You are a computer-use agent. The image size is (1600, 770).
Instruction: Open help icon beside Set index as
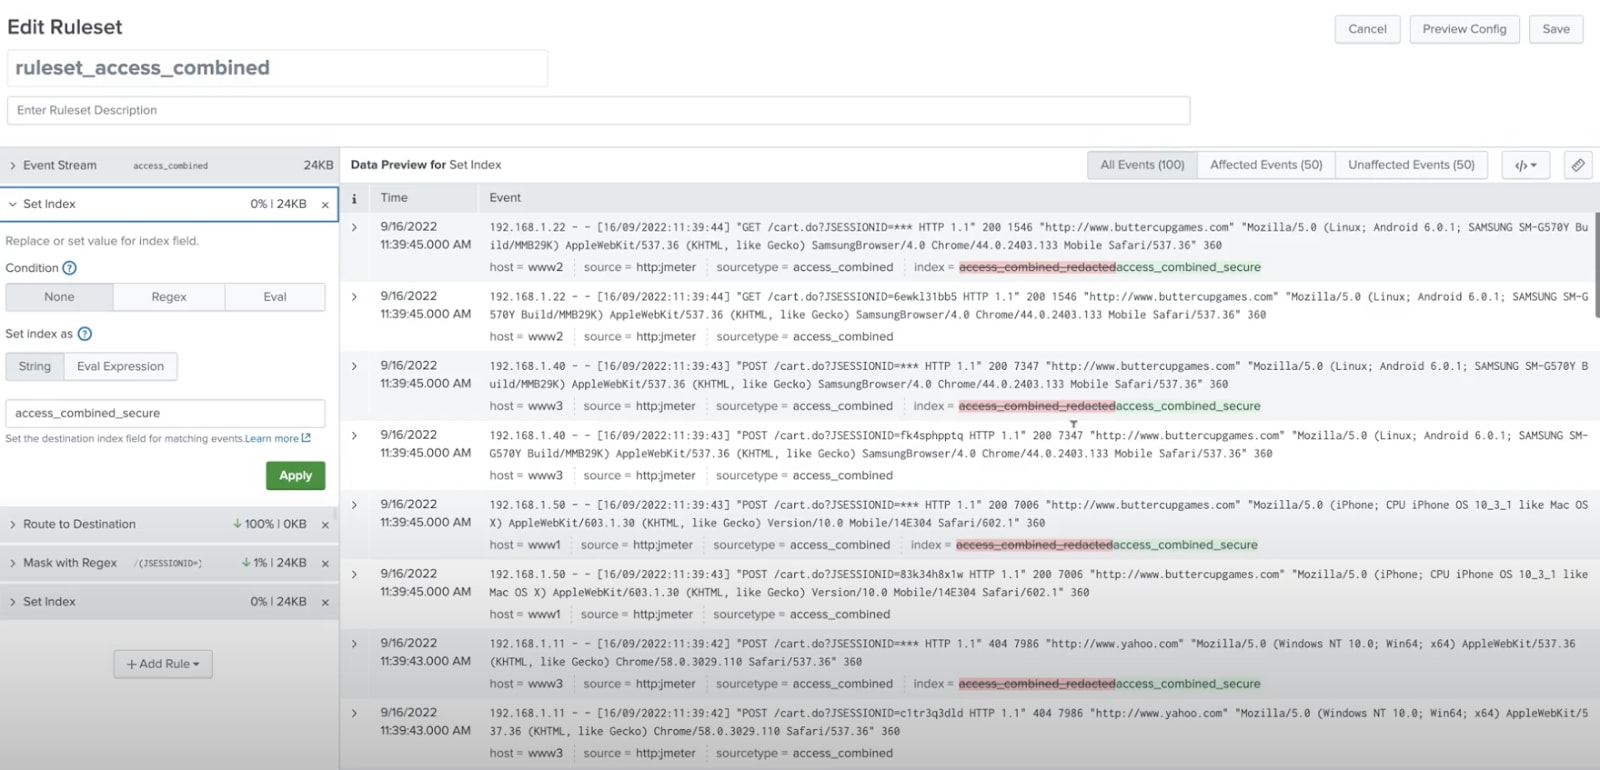coord(85,334)
